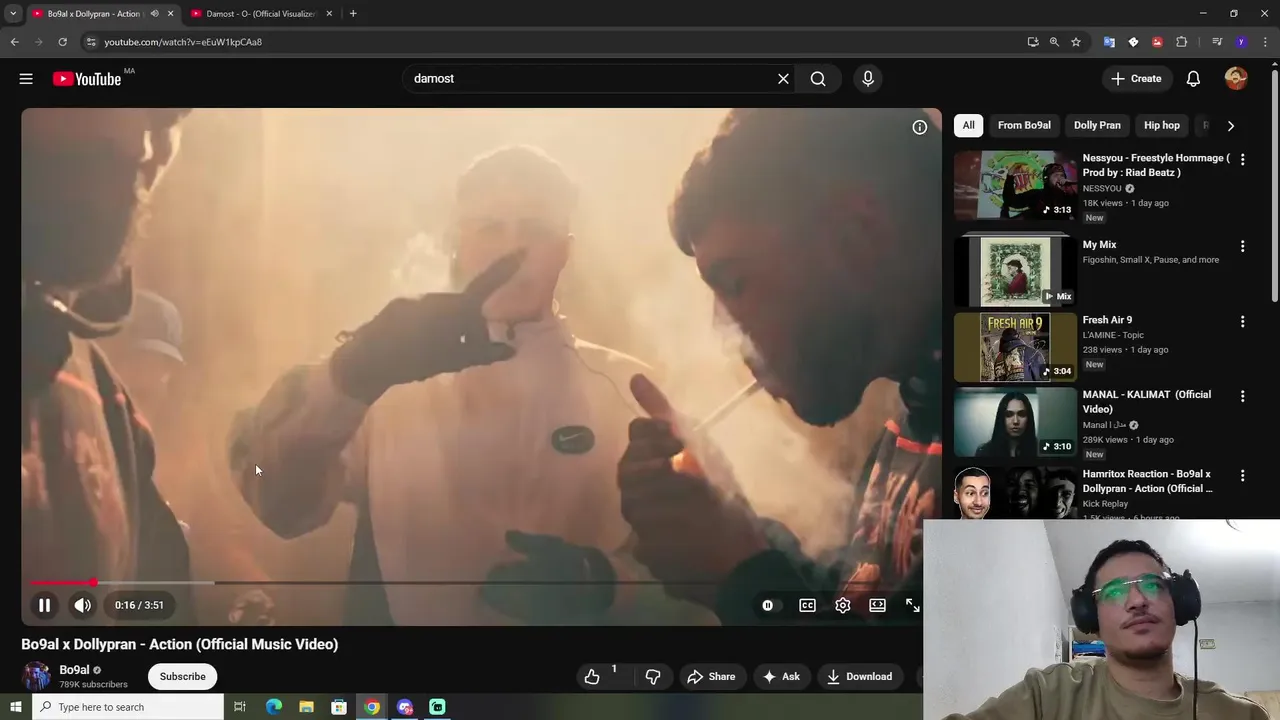The width and height of the screenshot is (1280, 720).
Task: Start voice search with microphone
Action: pyautogui.click(x=868, y=79)
